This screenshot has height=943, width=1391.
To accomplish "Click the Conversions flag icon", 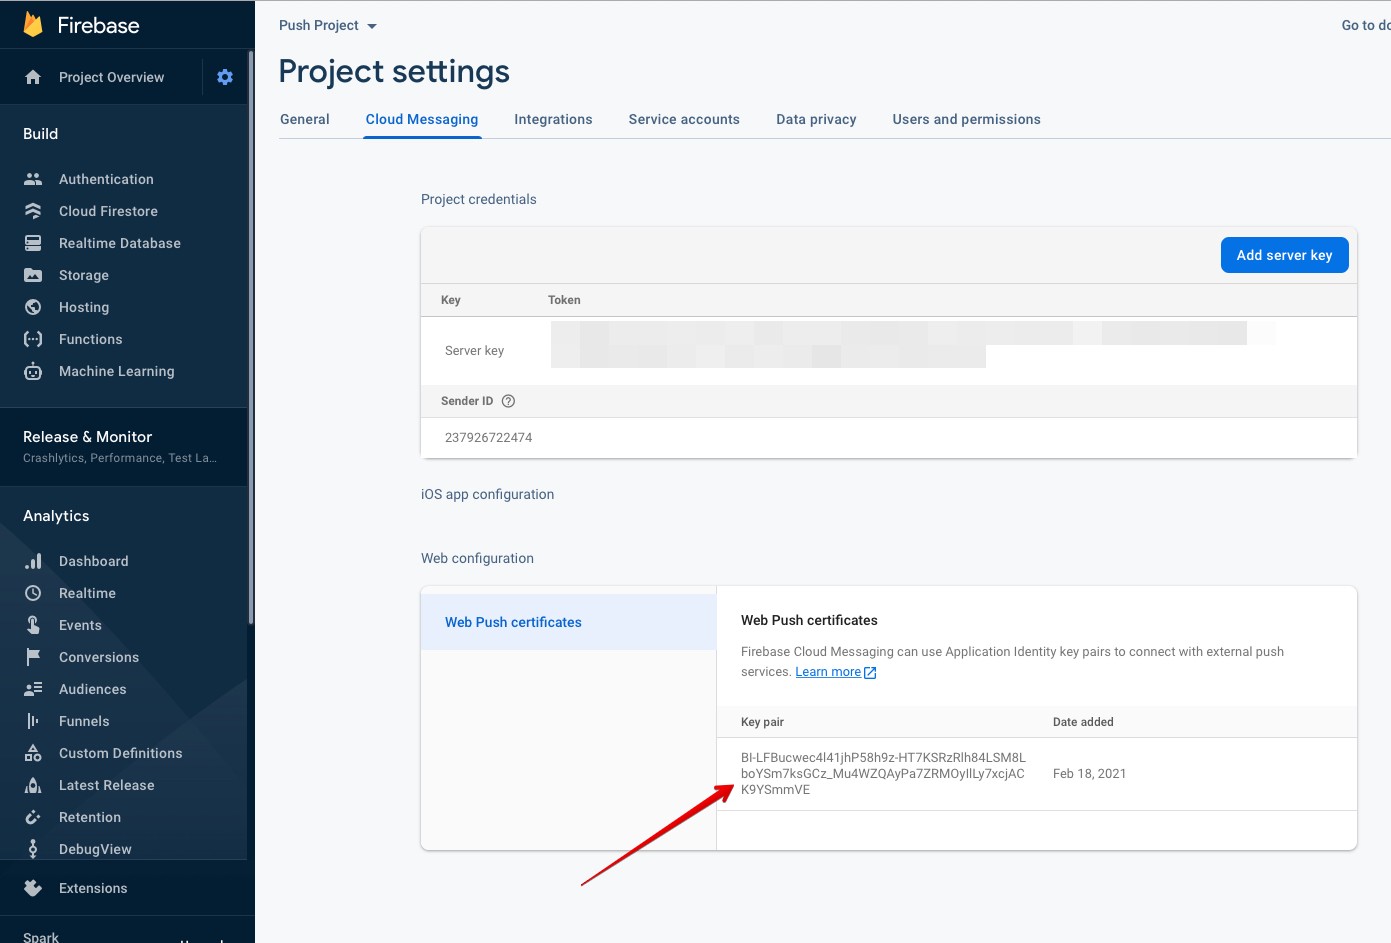I will click(x=33, y=657).
